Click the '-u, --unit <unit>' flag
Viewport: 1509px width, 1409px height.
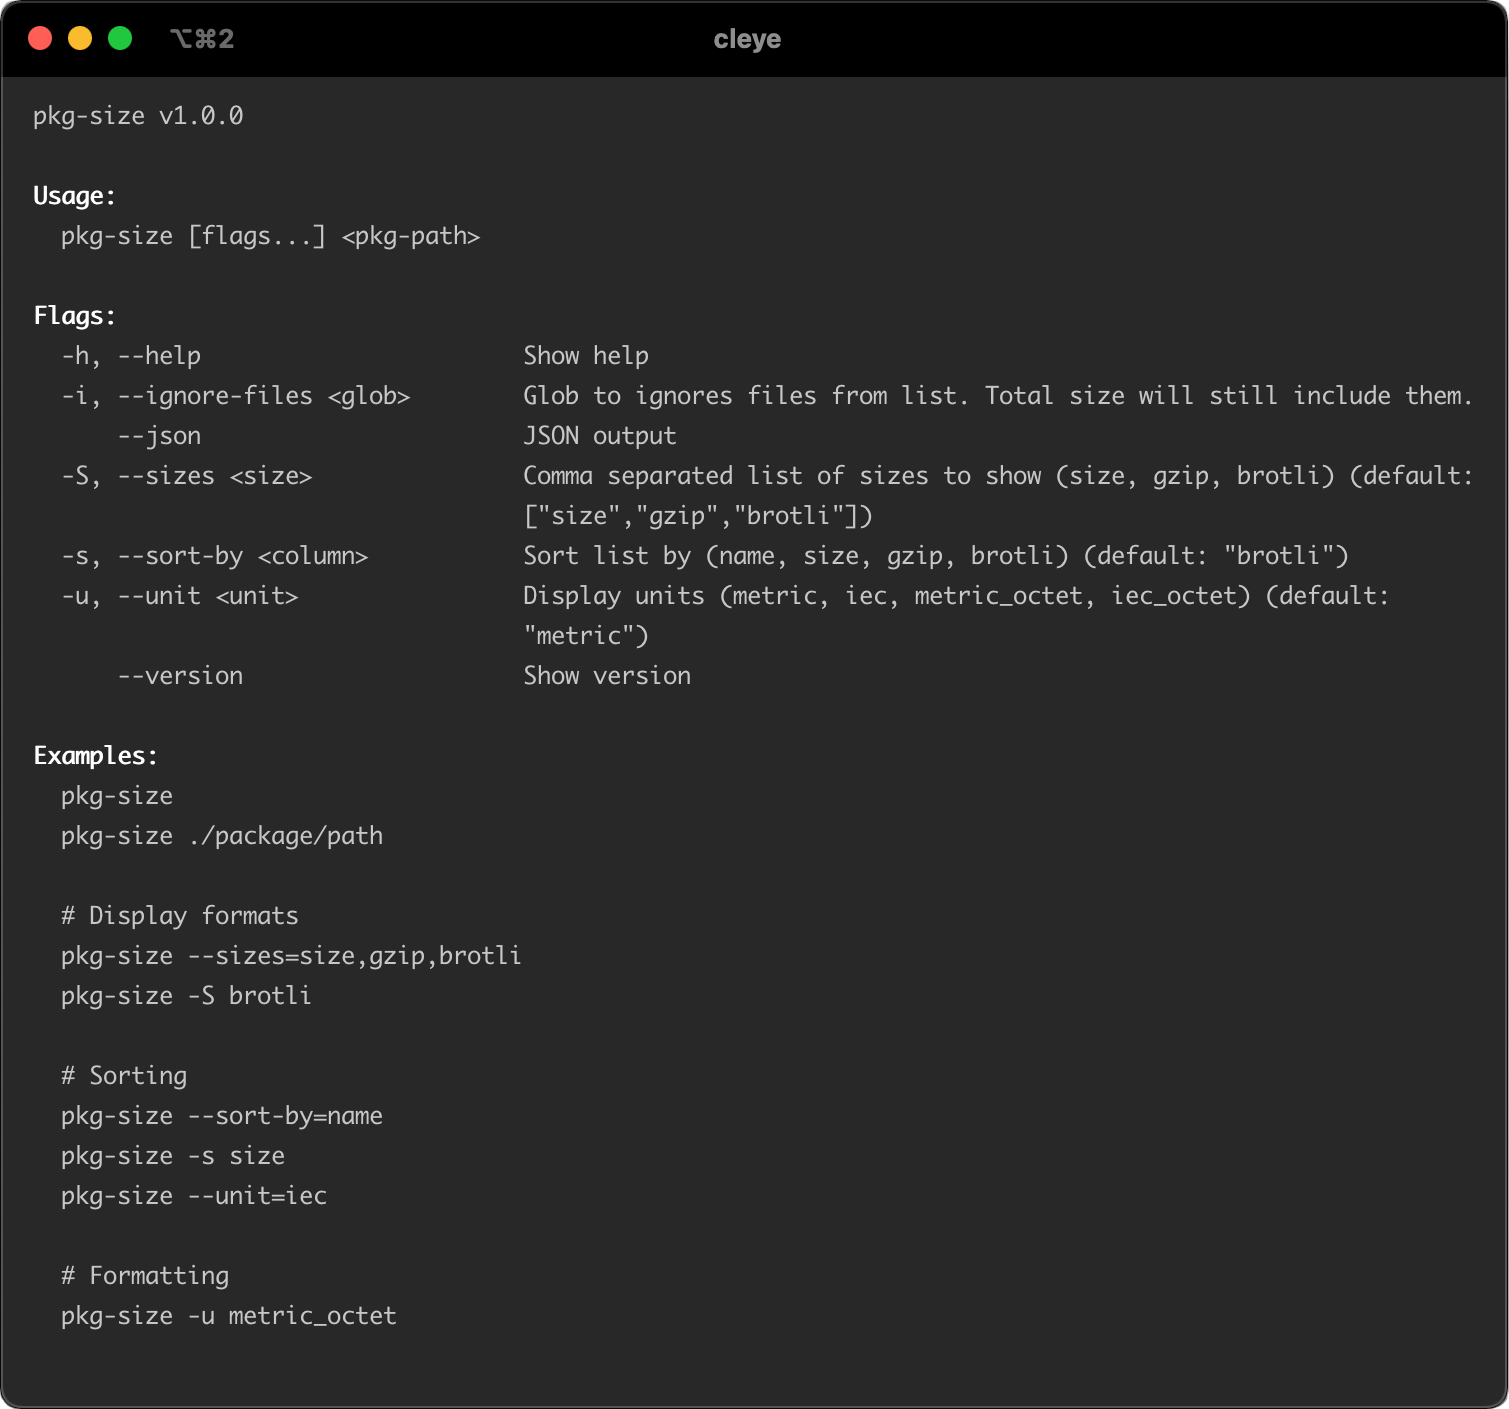pos(180,596)
